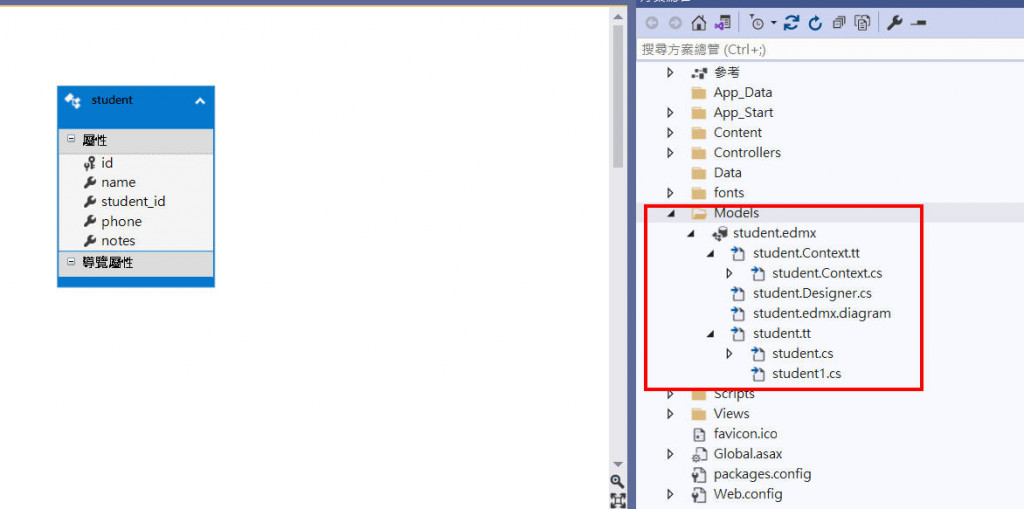Image resolution: width=1024 pixels, height=509 pixels.
Task: Click the Content folder icon
Action: (699, 133)
